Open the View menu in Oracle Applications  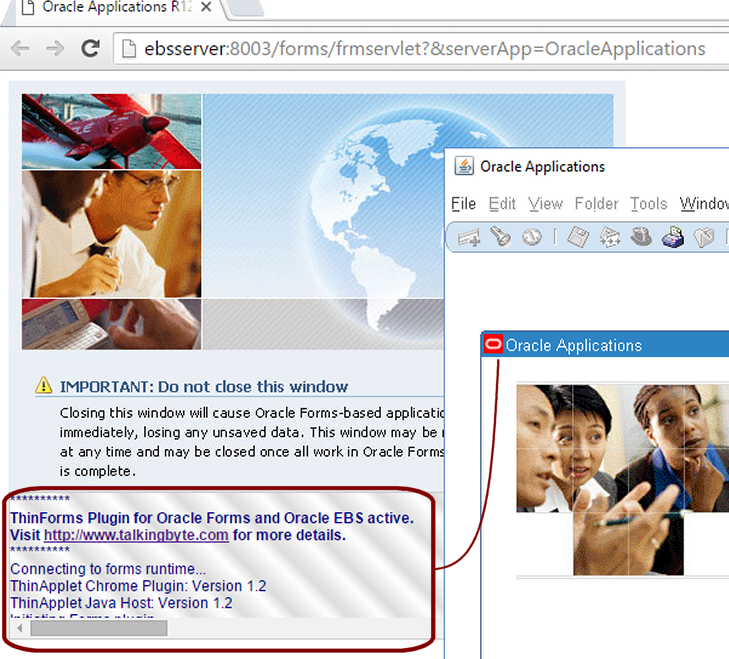point(545,204)
